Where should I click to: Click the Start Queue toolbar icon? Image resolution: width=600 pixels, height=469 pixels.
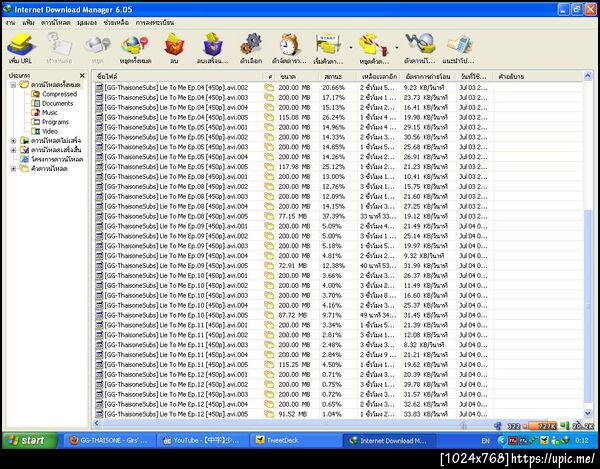[x=328, y=44]
